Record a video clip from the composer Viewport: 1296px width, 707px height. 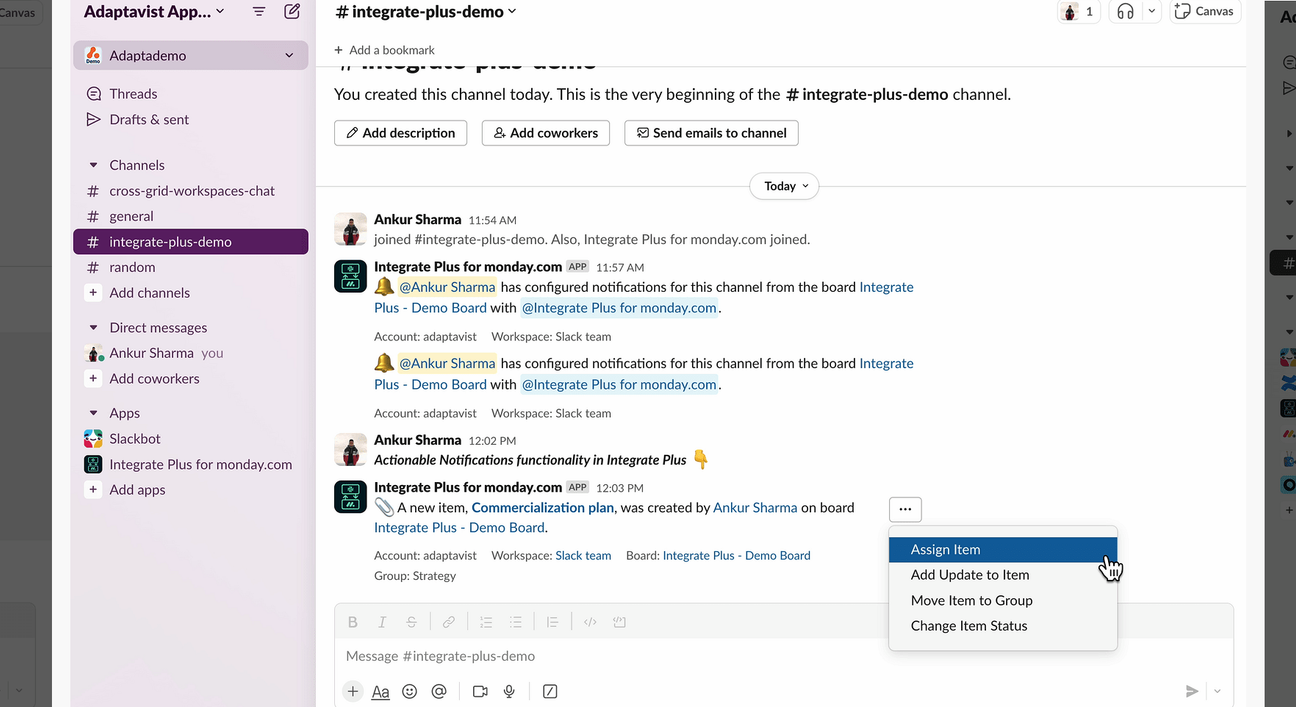pyautogui.click(x=479, y=691)
